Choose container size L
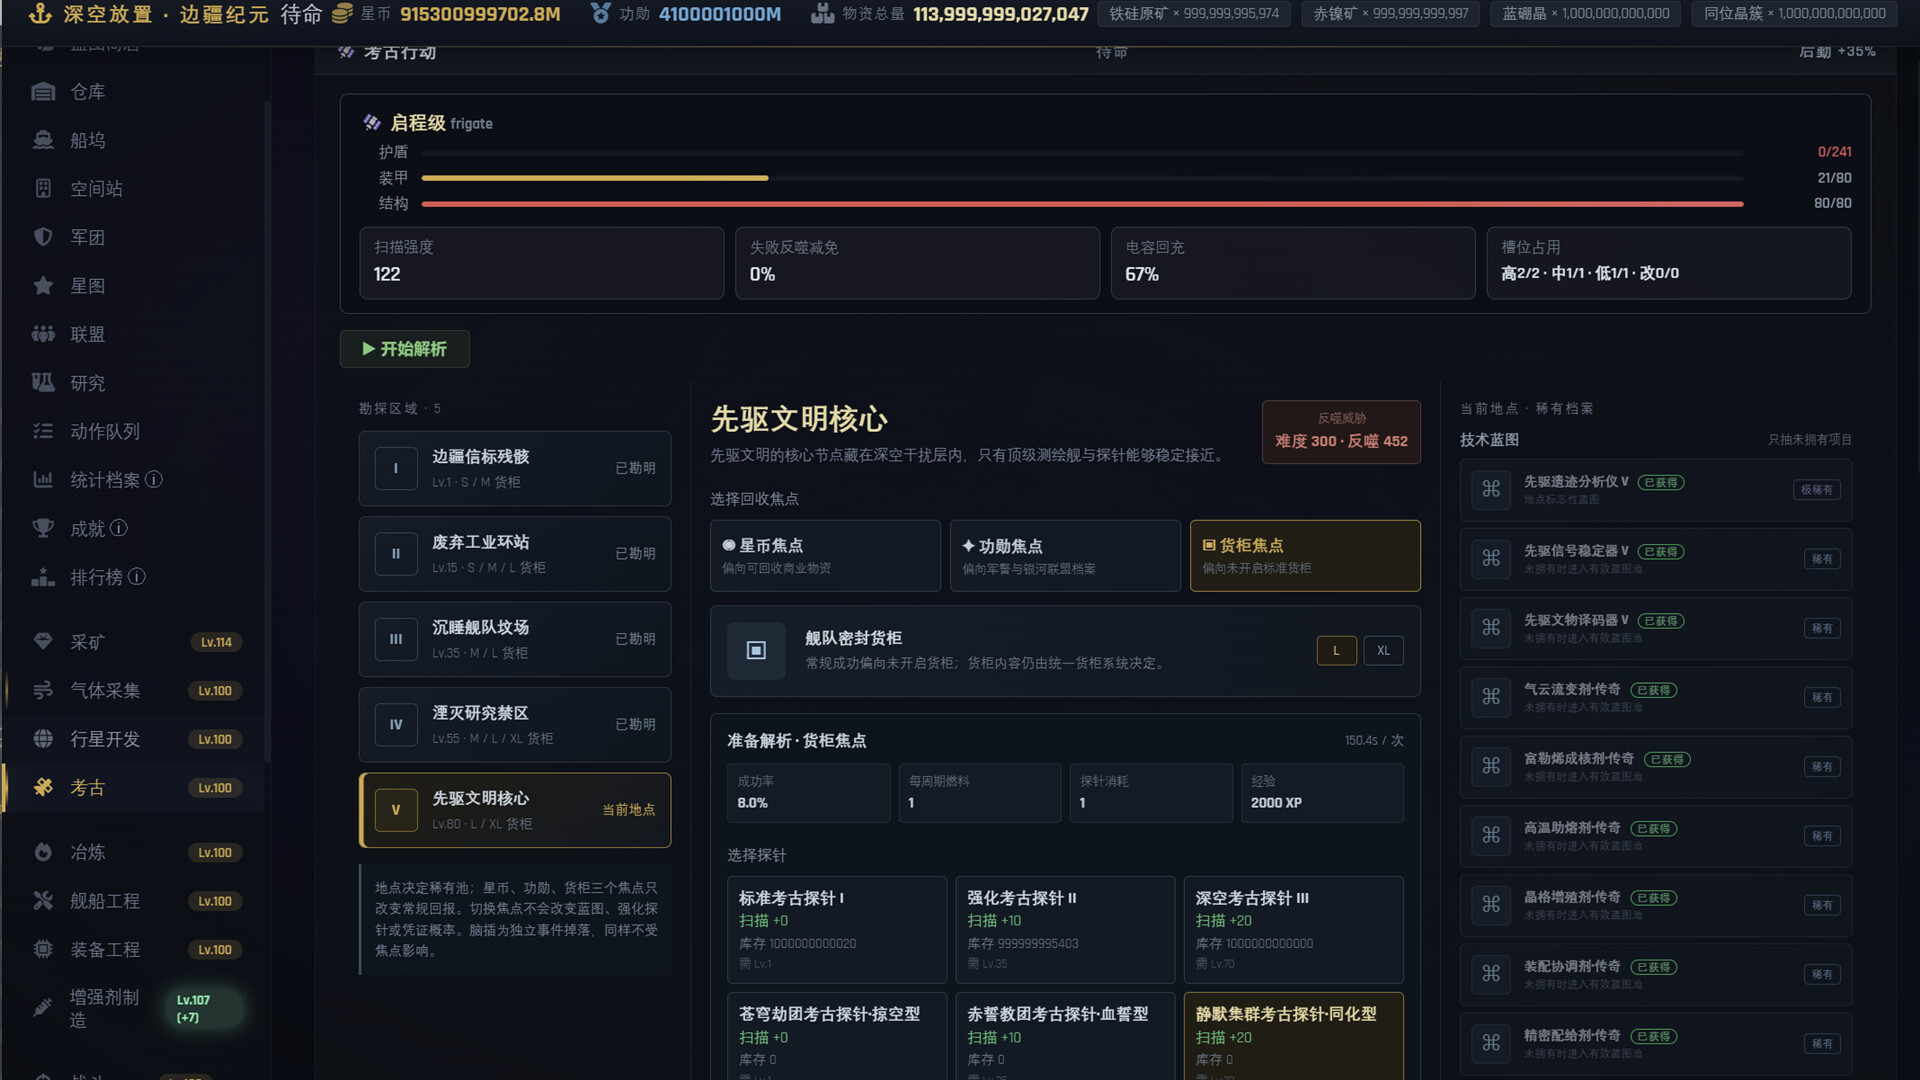1920x1080 pixels. [x=1336, y=651]
